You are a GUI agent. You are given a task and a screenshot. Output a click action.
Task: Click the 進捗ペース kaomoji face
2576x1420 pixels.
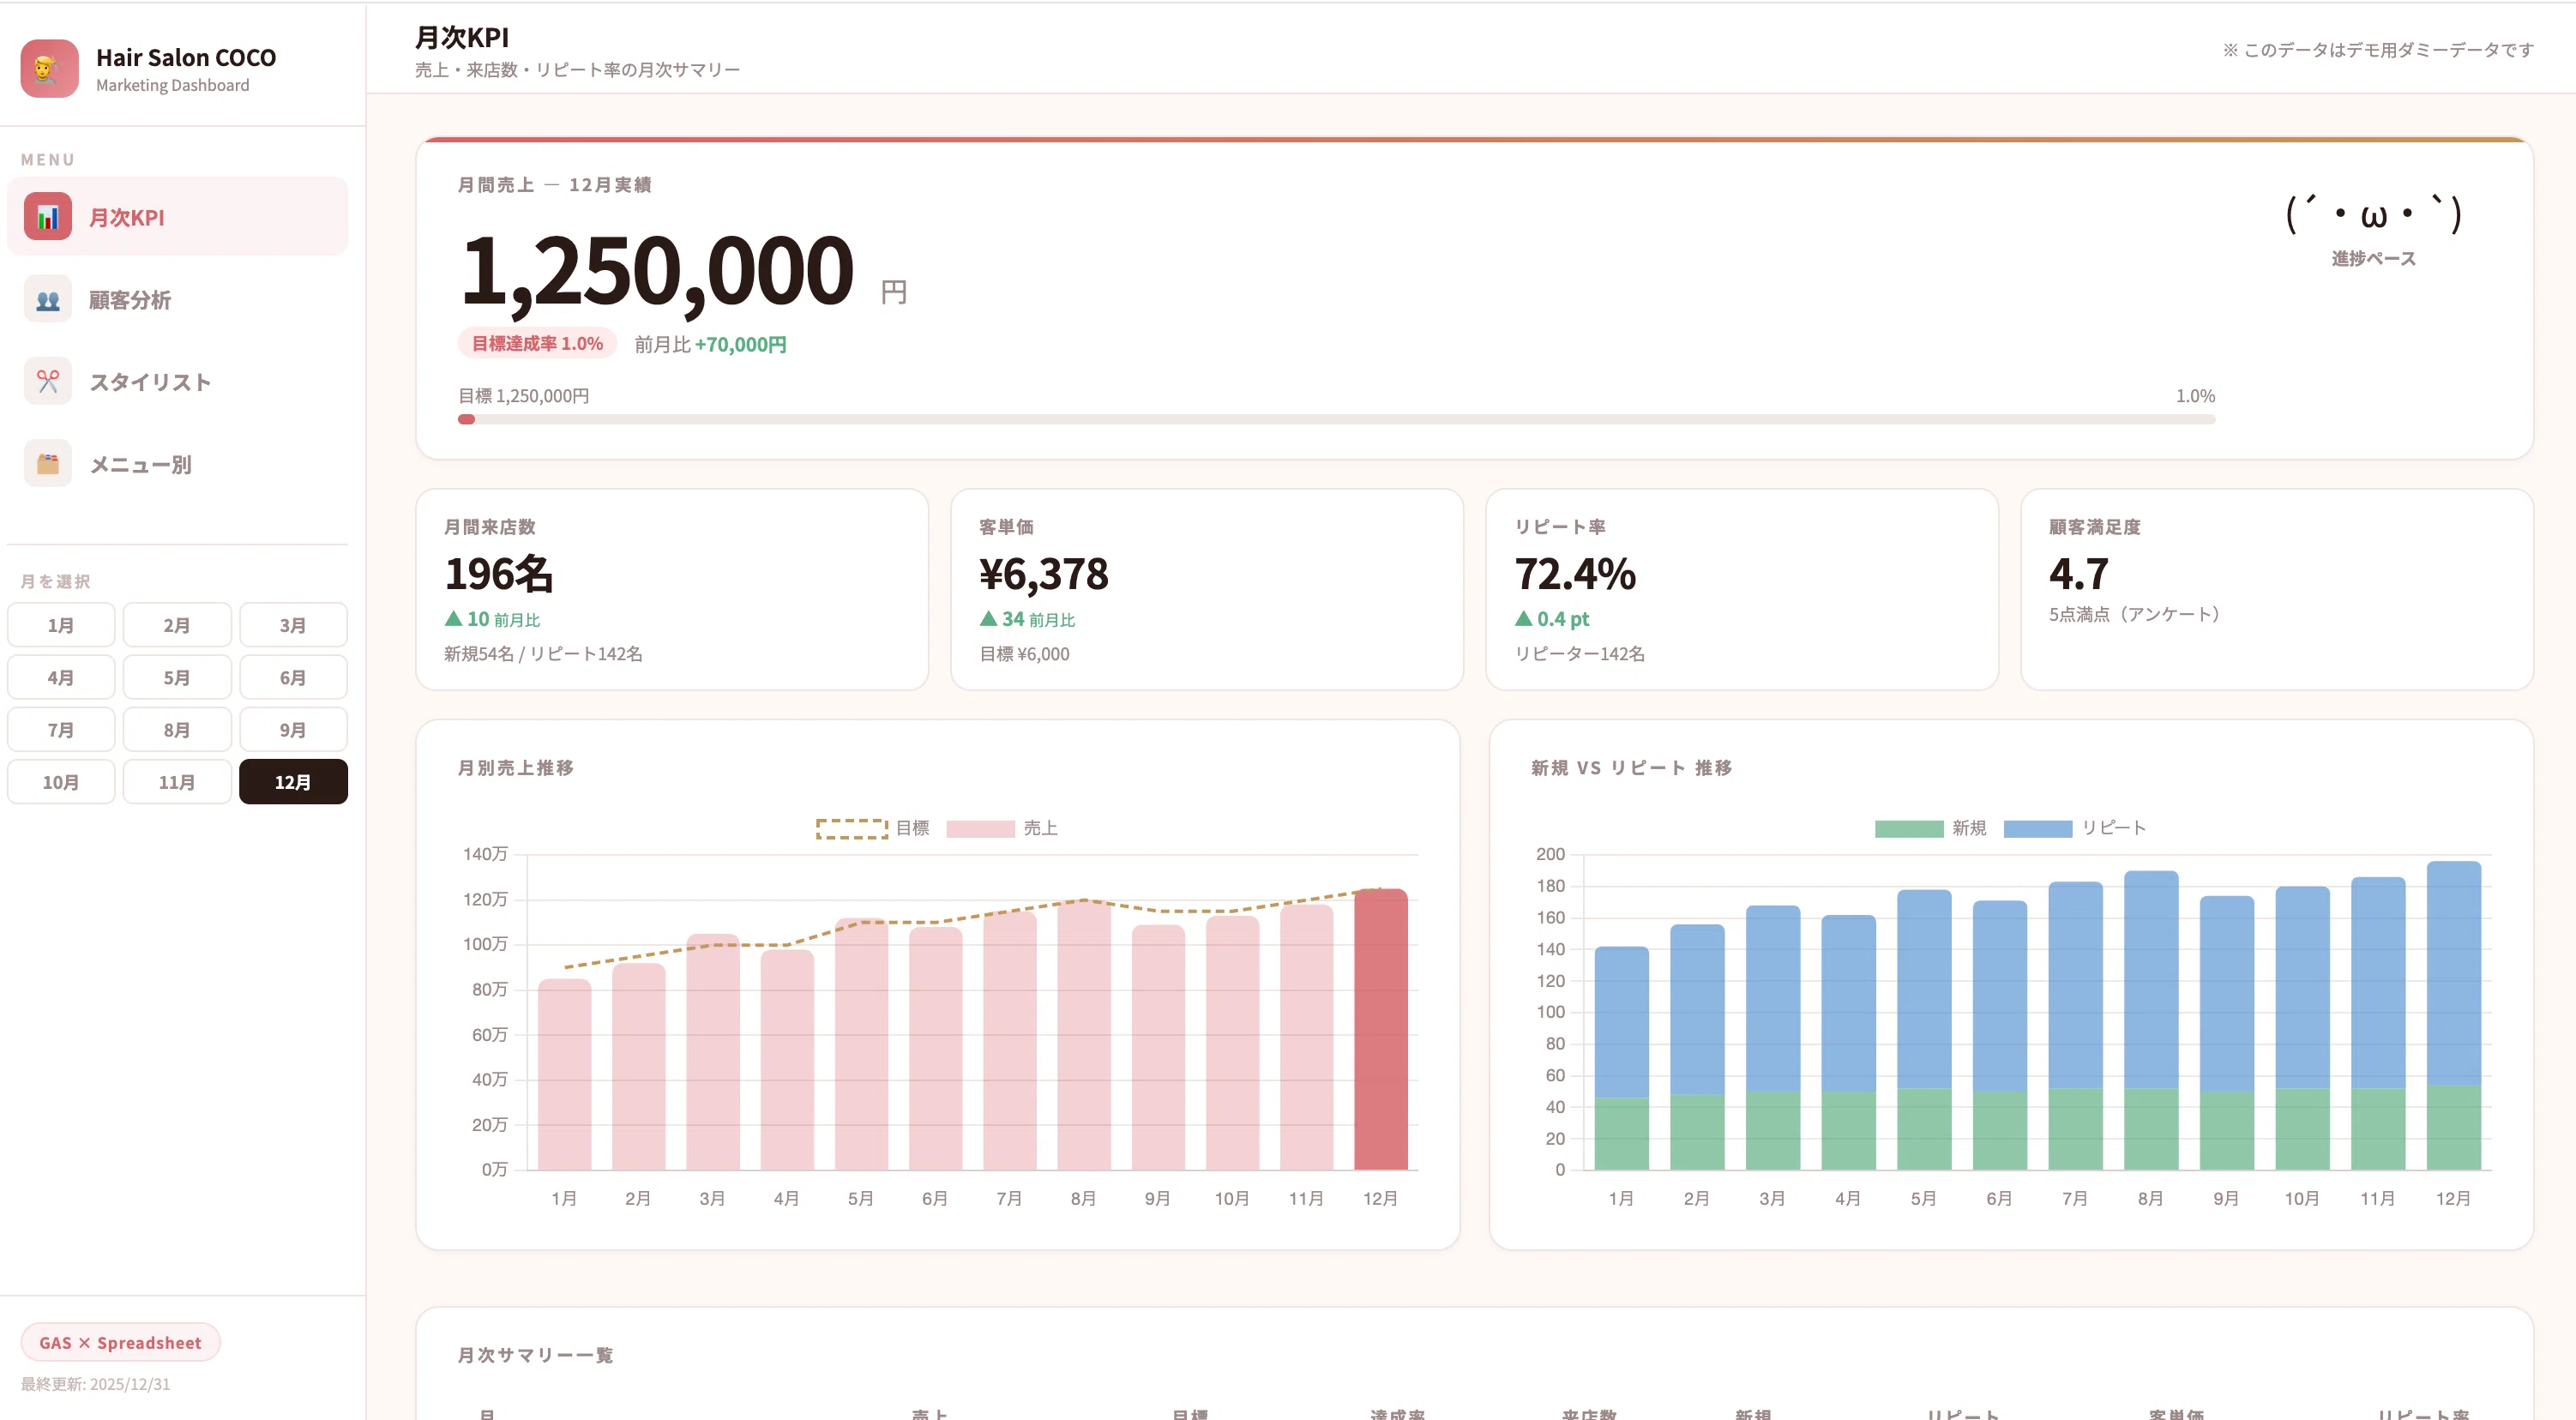coord(2373,214)
